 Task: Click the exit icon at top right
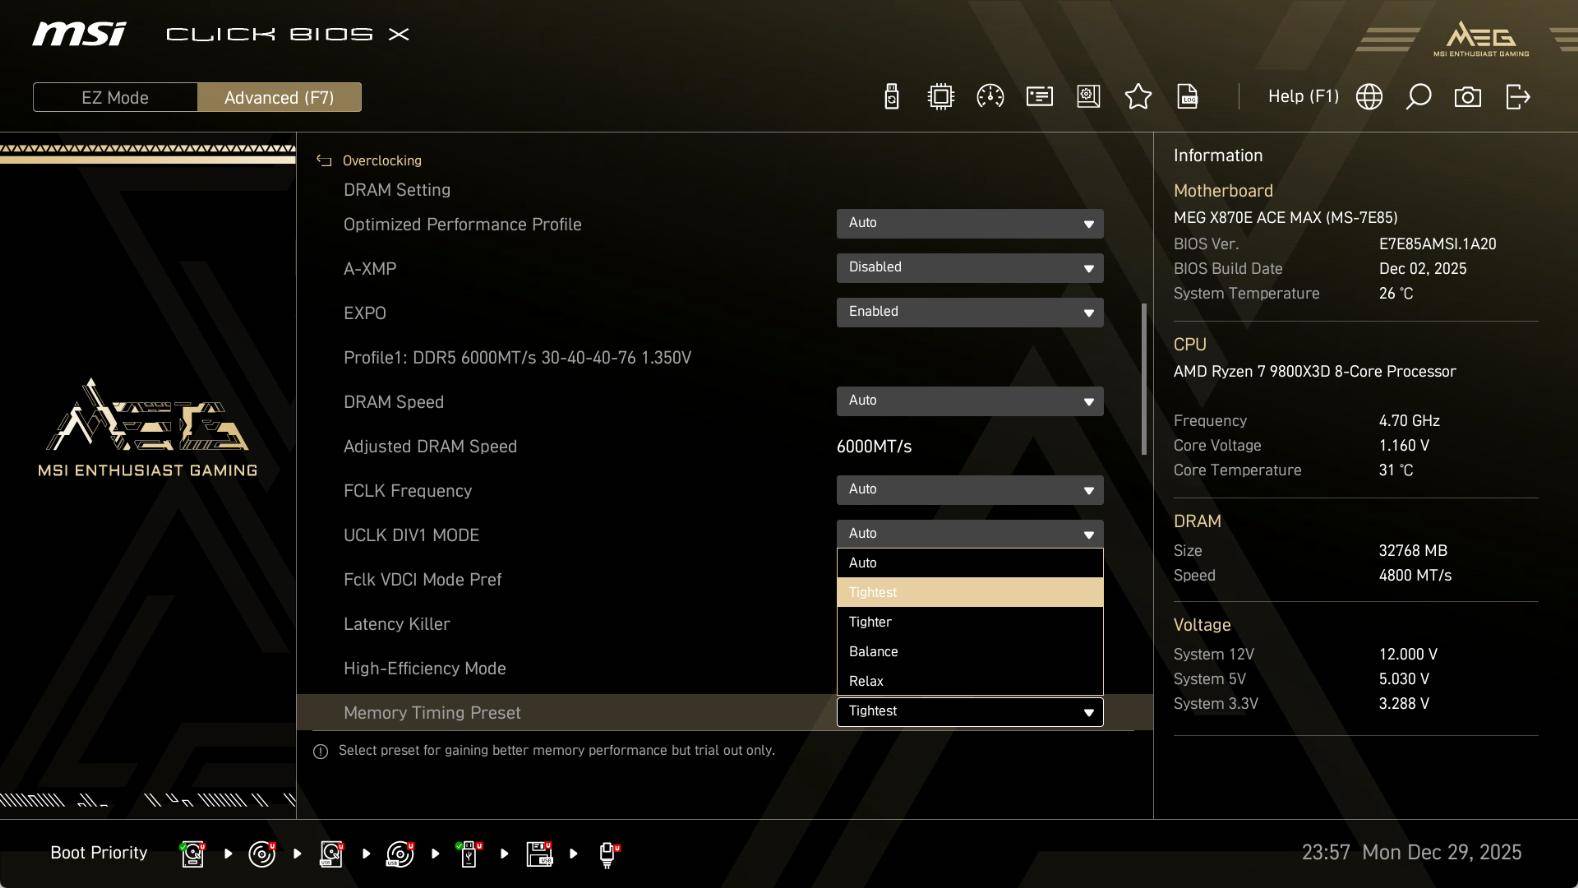[x=1517, y=97]
